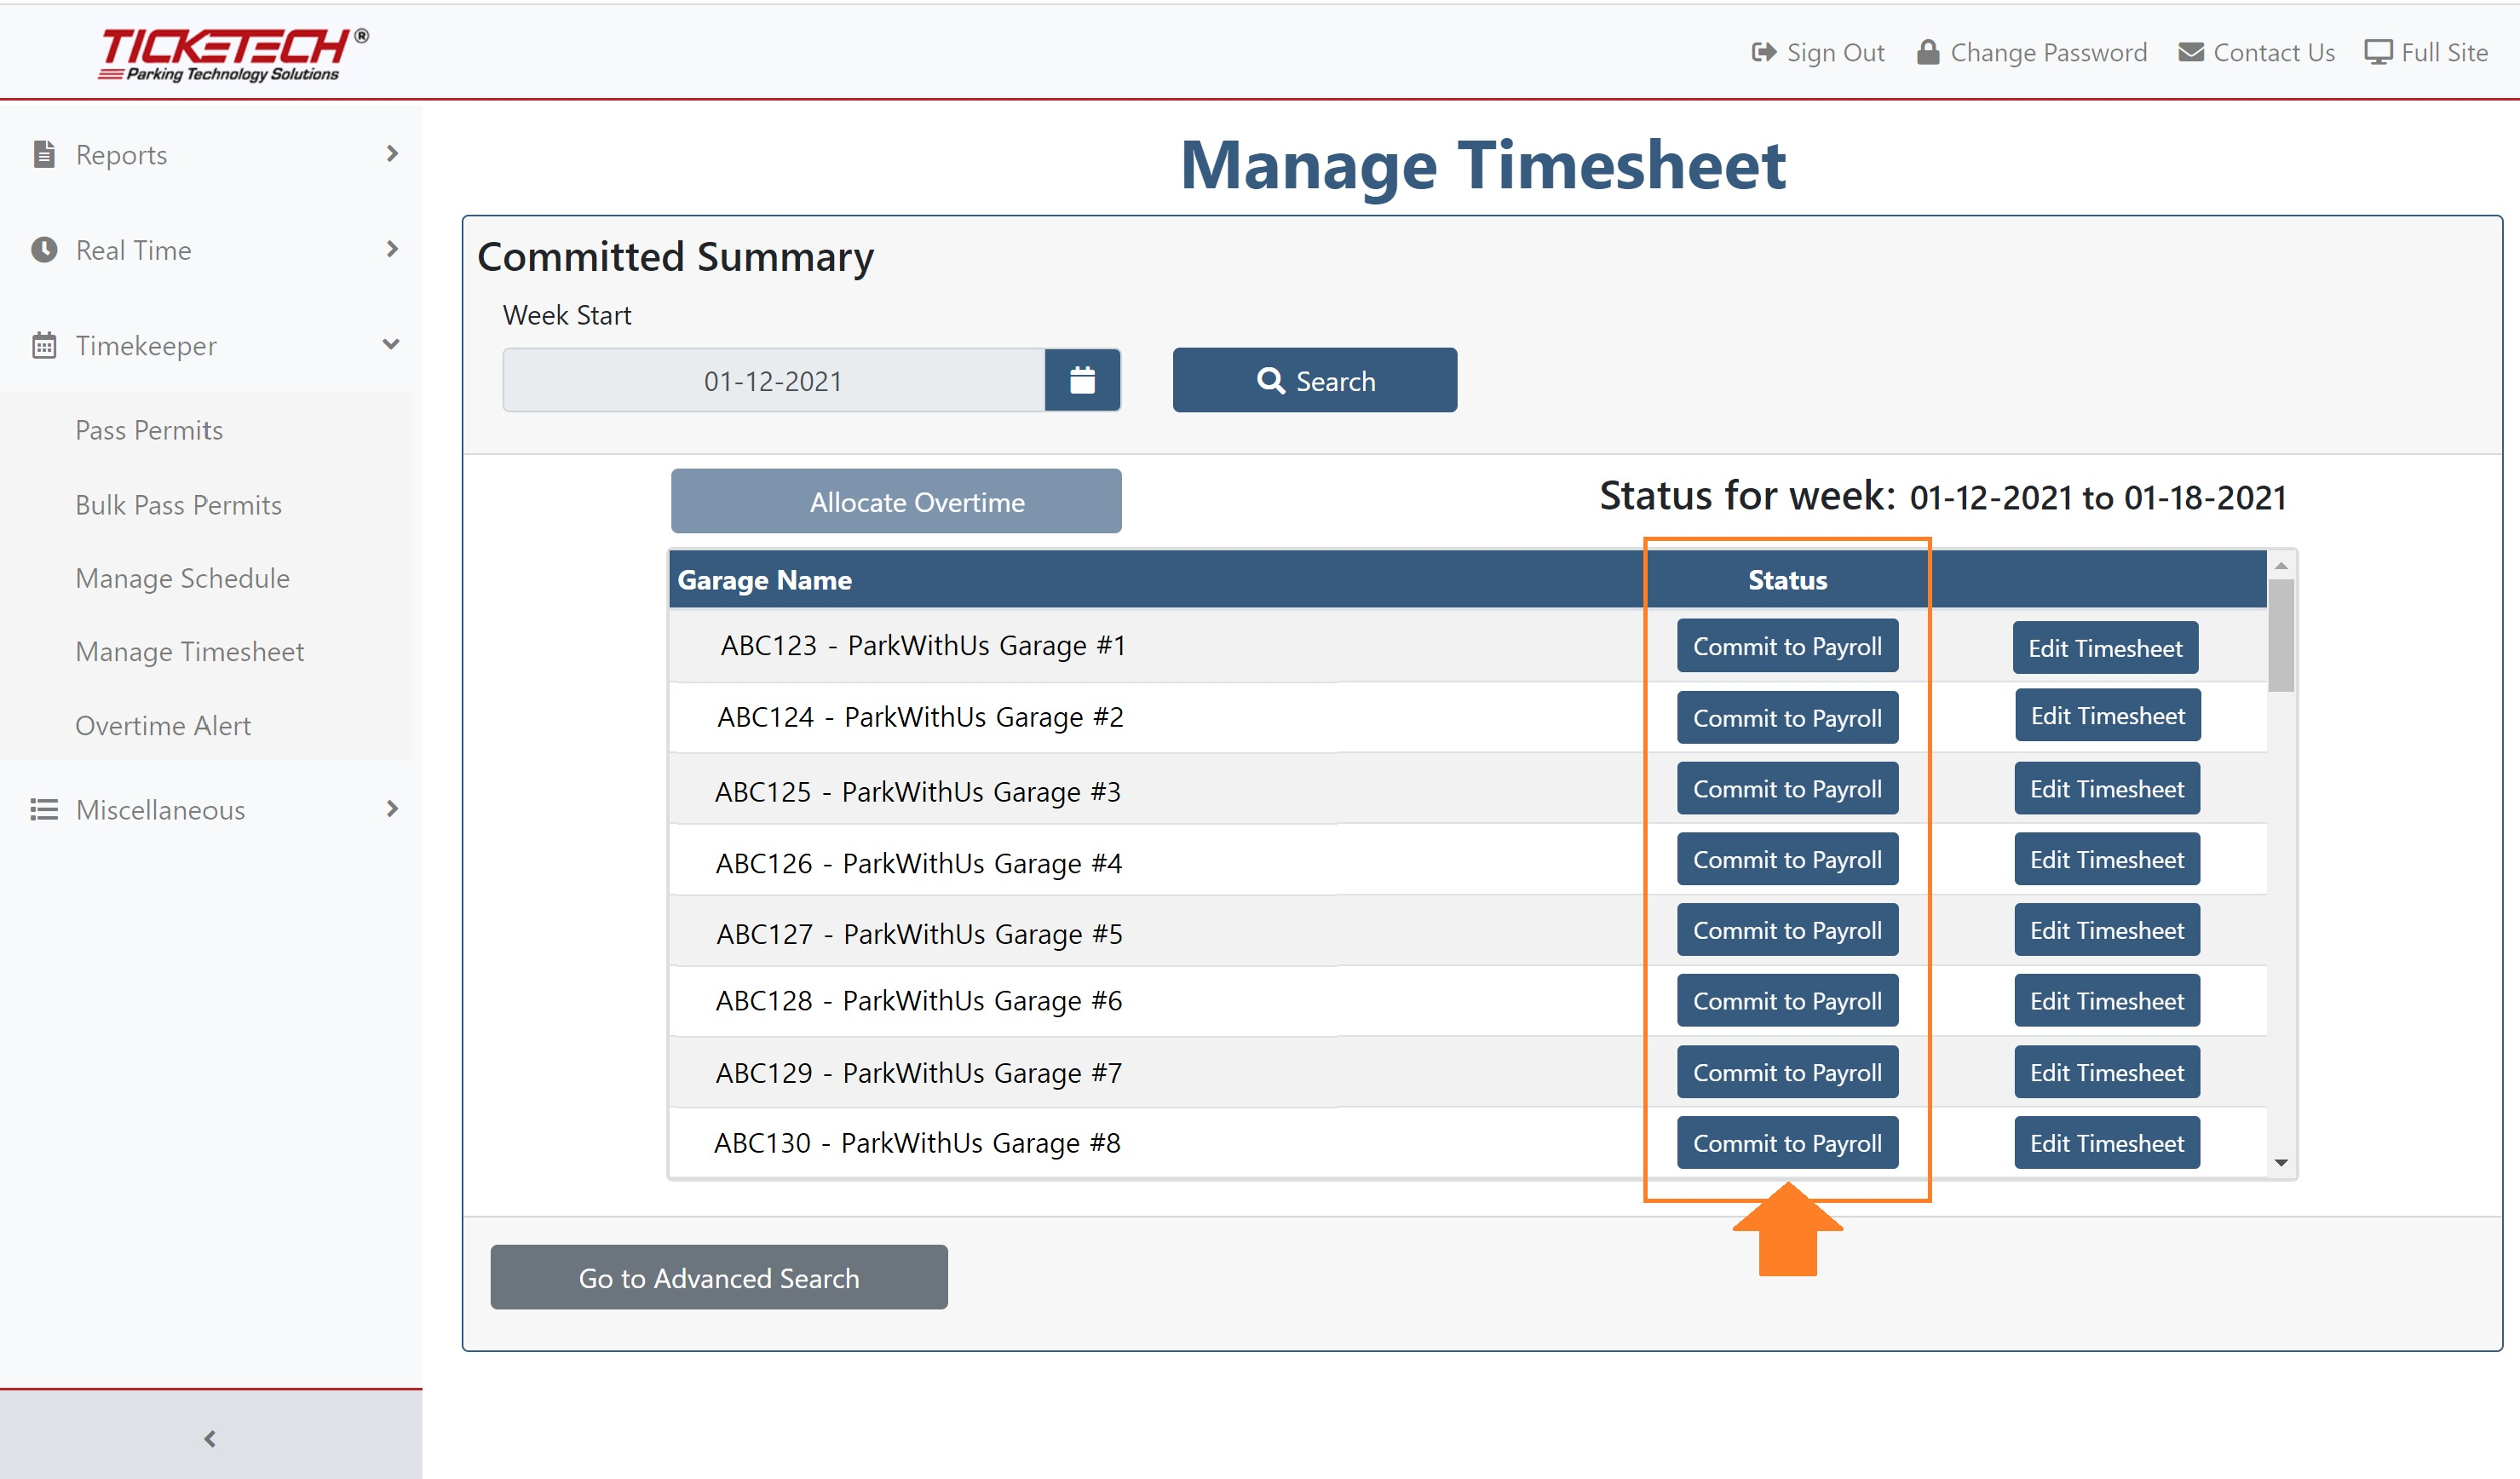Open Pass Permits in Timekeeper submenu
The width and height of the screenshot is (2520, 1479).
149,430
